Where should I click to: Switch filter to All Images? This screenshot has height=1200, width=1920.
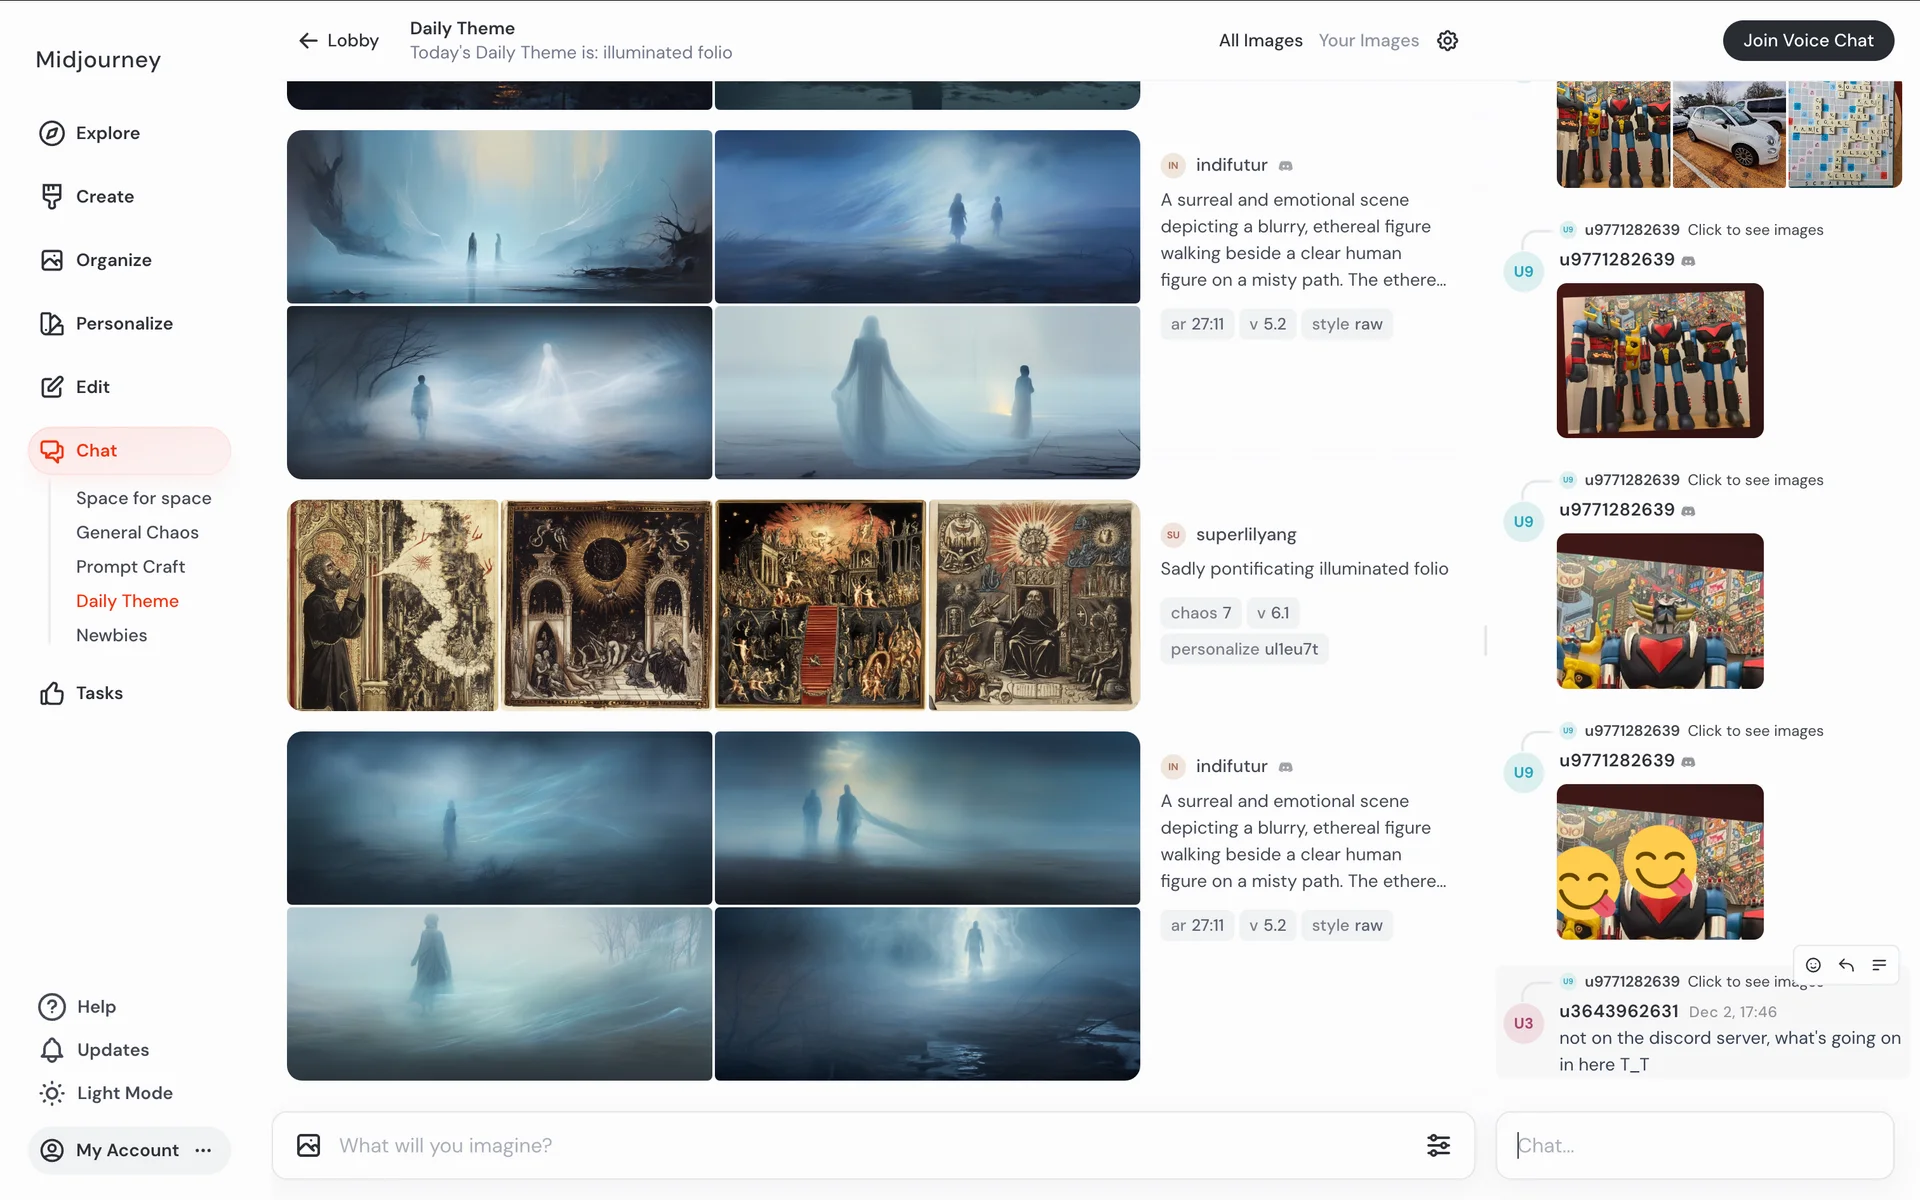[x=1260, y=41]
